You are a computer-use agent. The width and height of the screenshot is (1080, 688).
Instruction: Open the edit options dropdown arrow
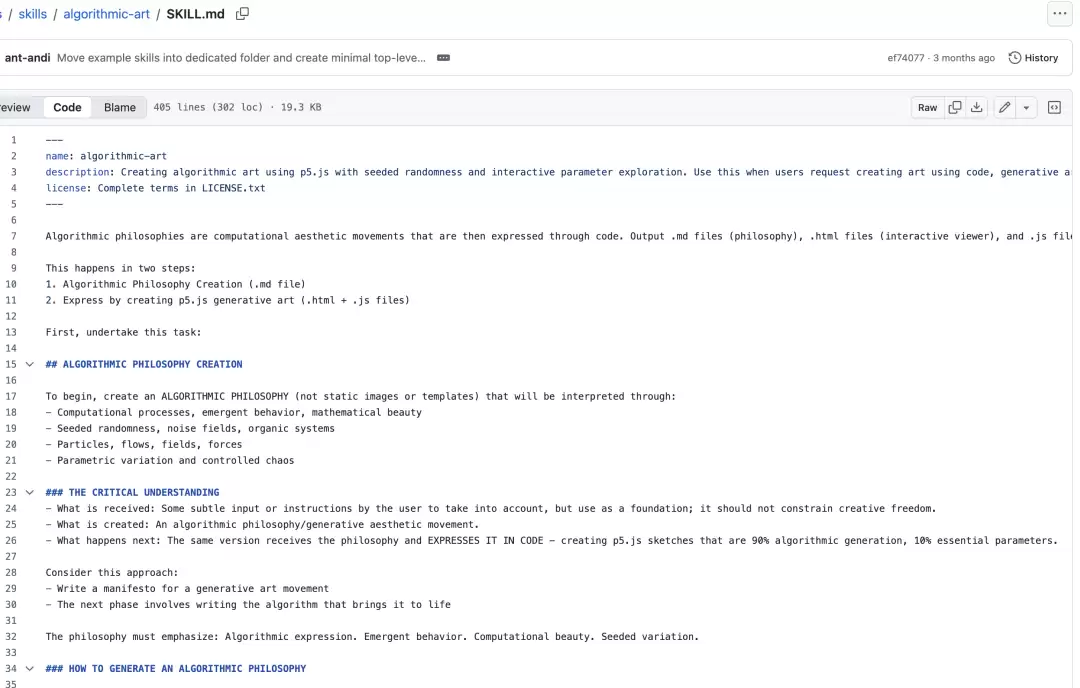click(x=1026, y=107)
